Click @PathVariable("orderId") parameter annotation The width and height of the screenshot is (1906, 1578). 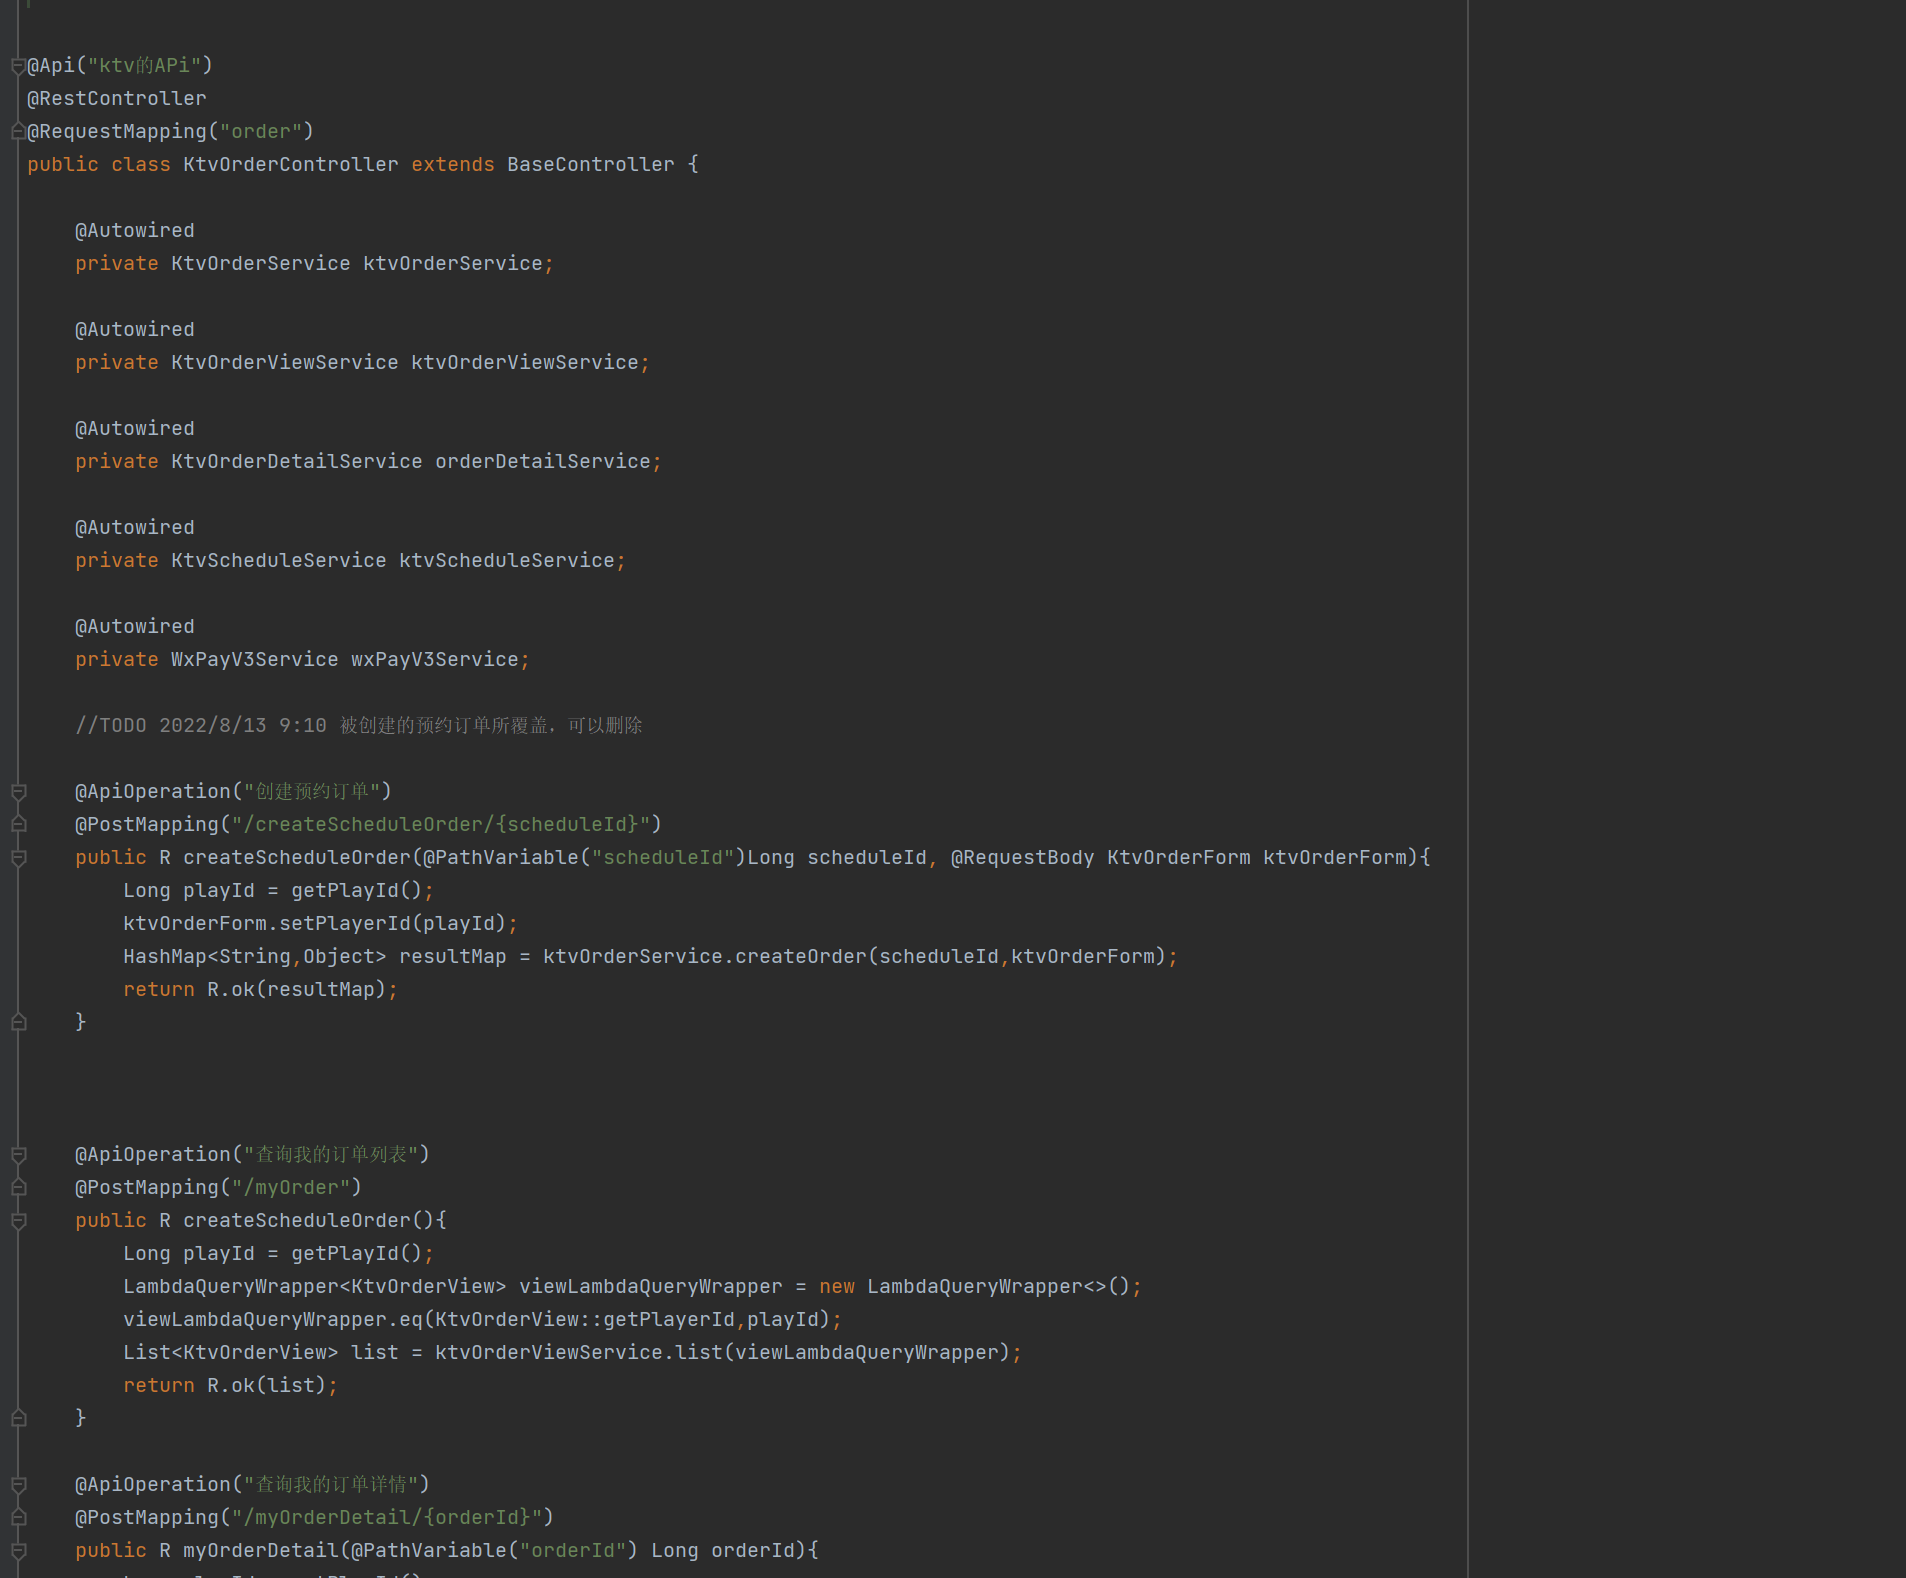pos(495,1550)
